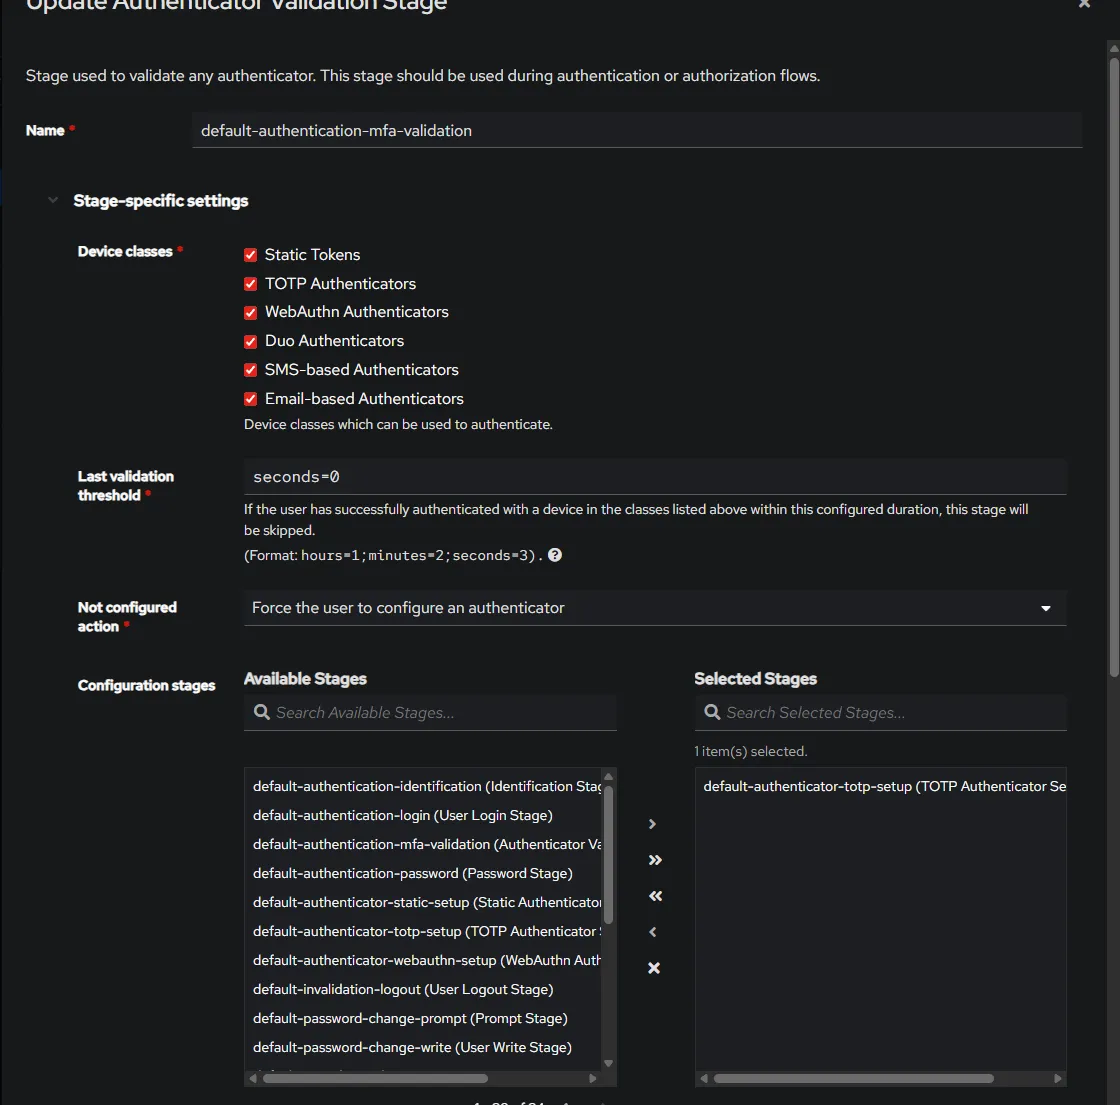
Task: Click the add selected stage single arrow
Action: 653,824
